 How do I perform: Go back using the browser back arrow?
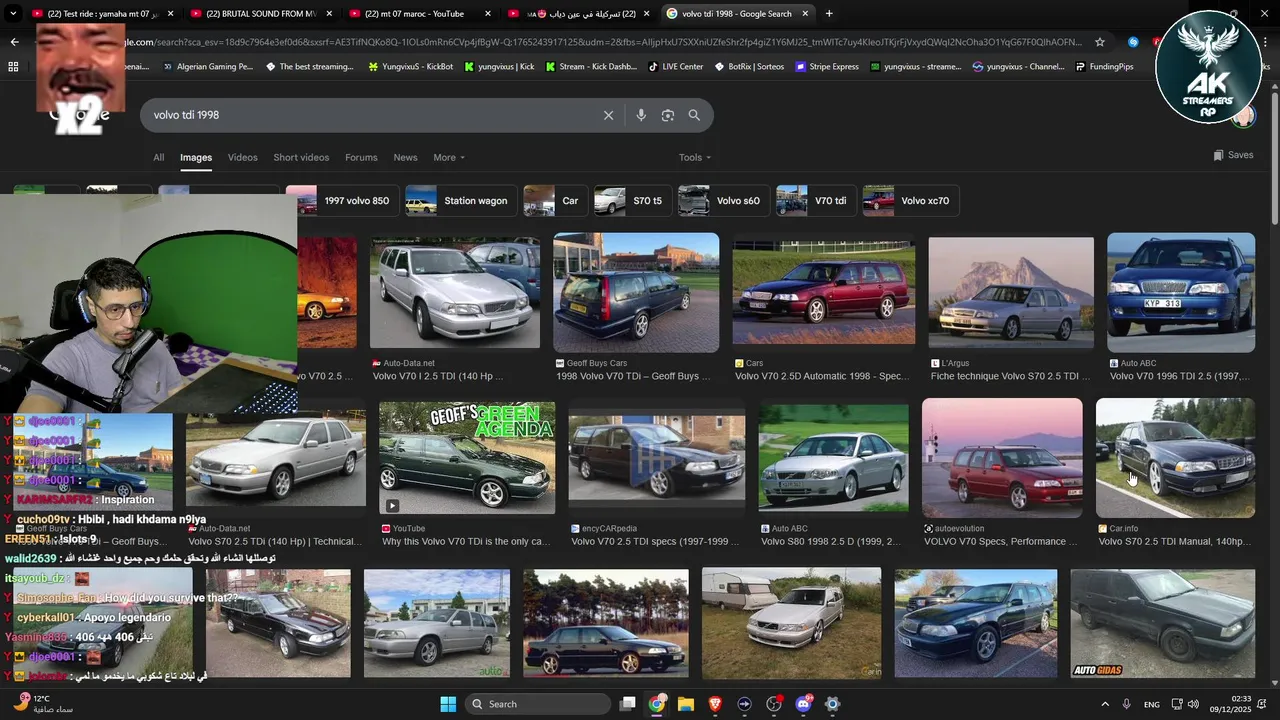(14, 42)
